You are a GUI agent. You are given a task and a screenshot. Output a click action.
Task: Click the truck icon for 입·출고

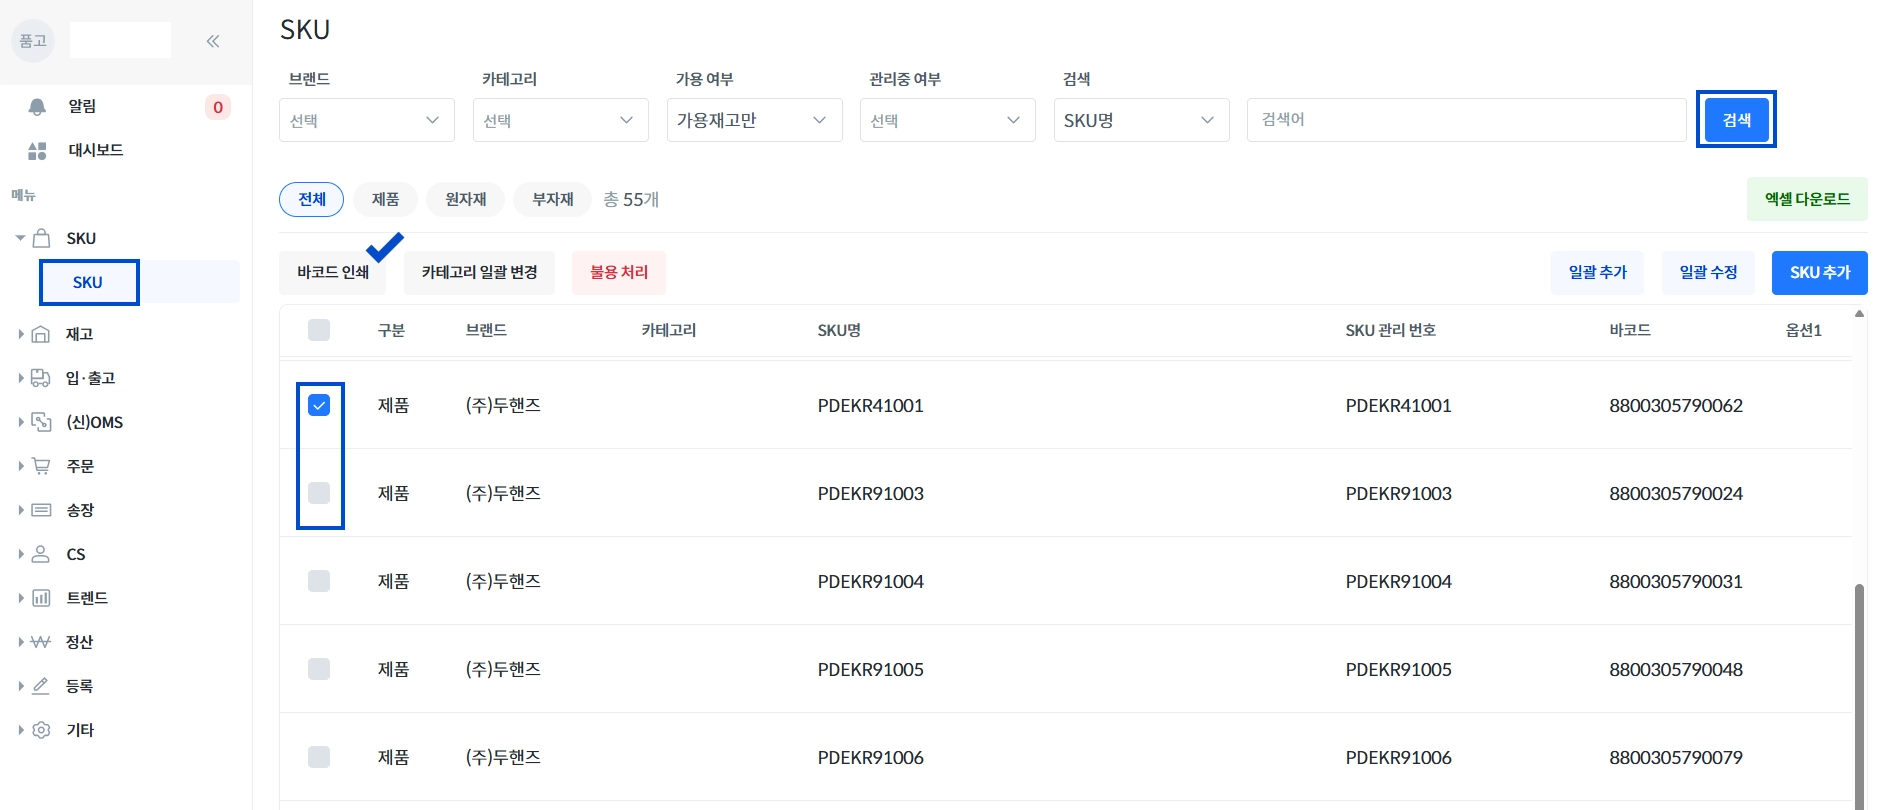(41, 378)
